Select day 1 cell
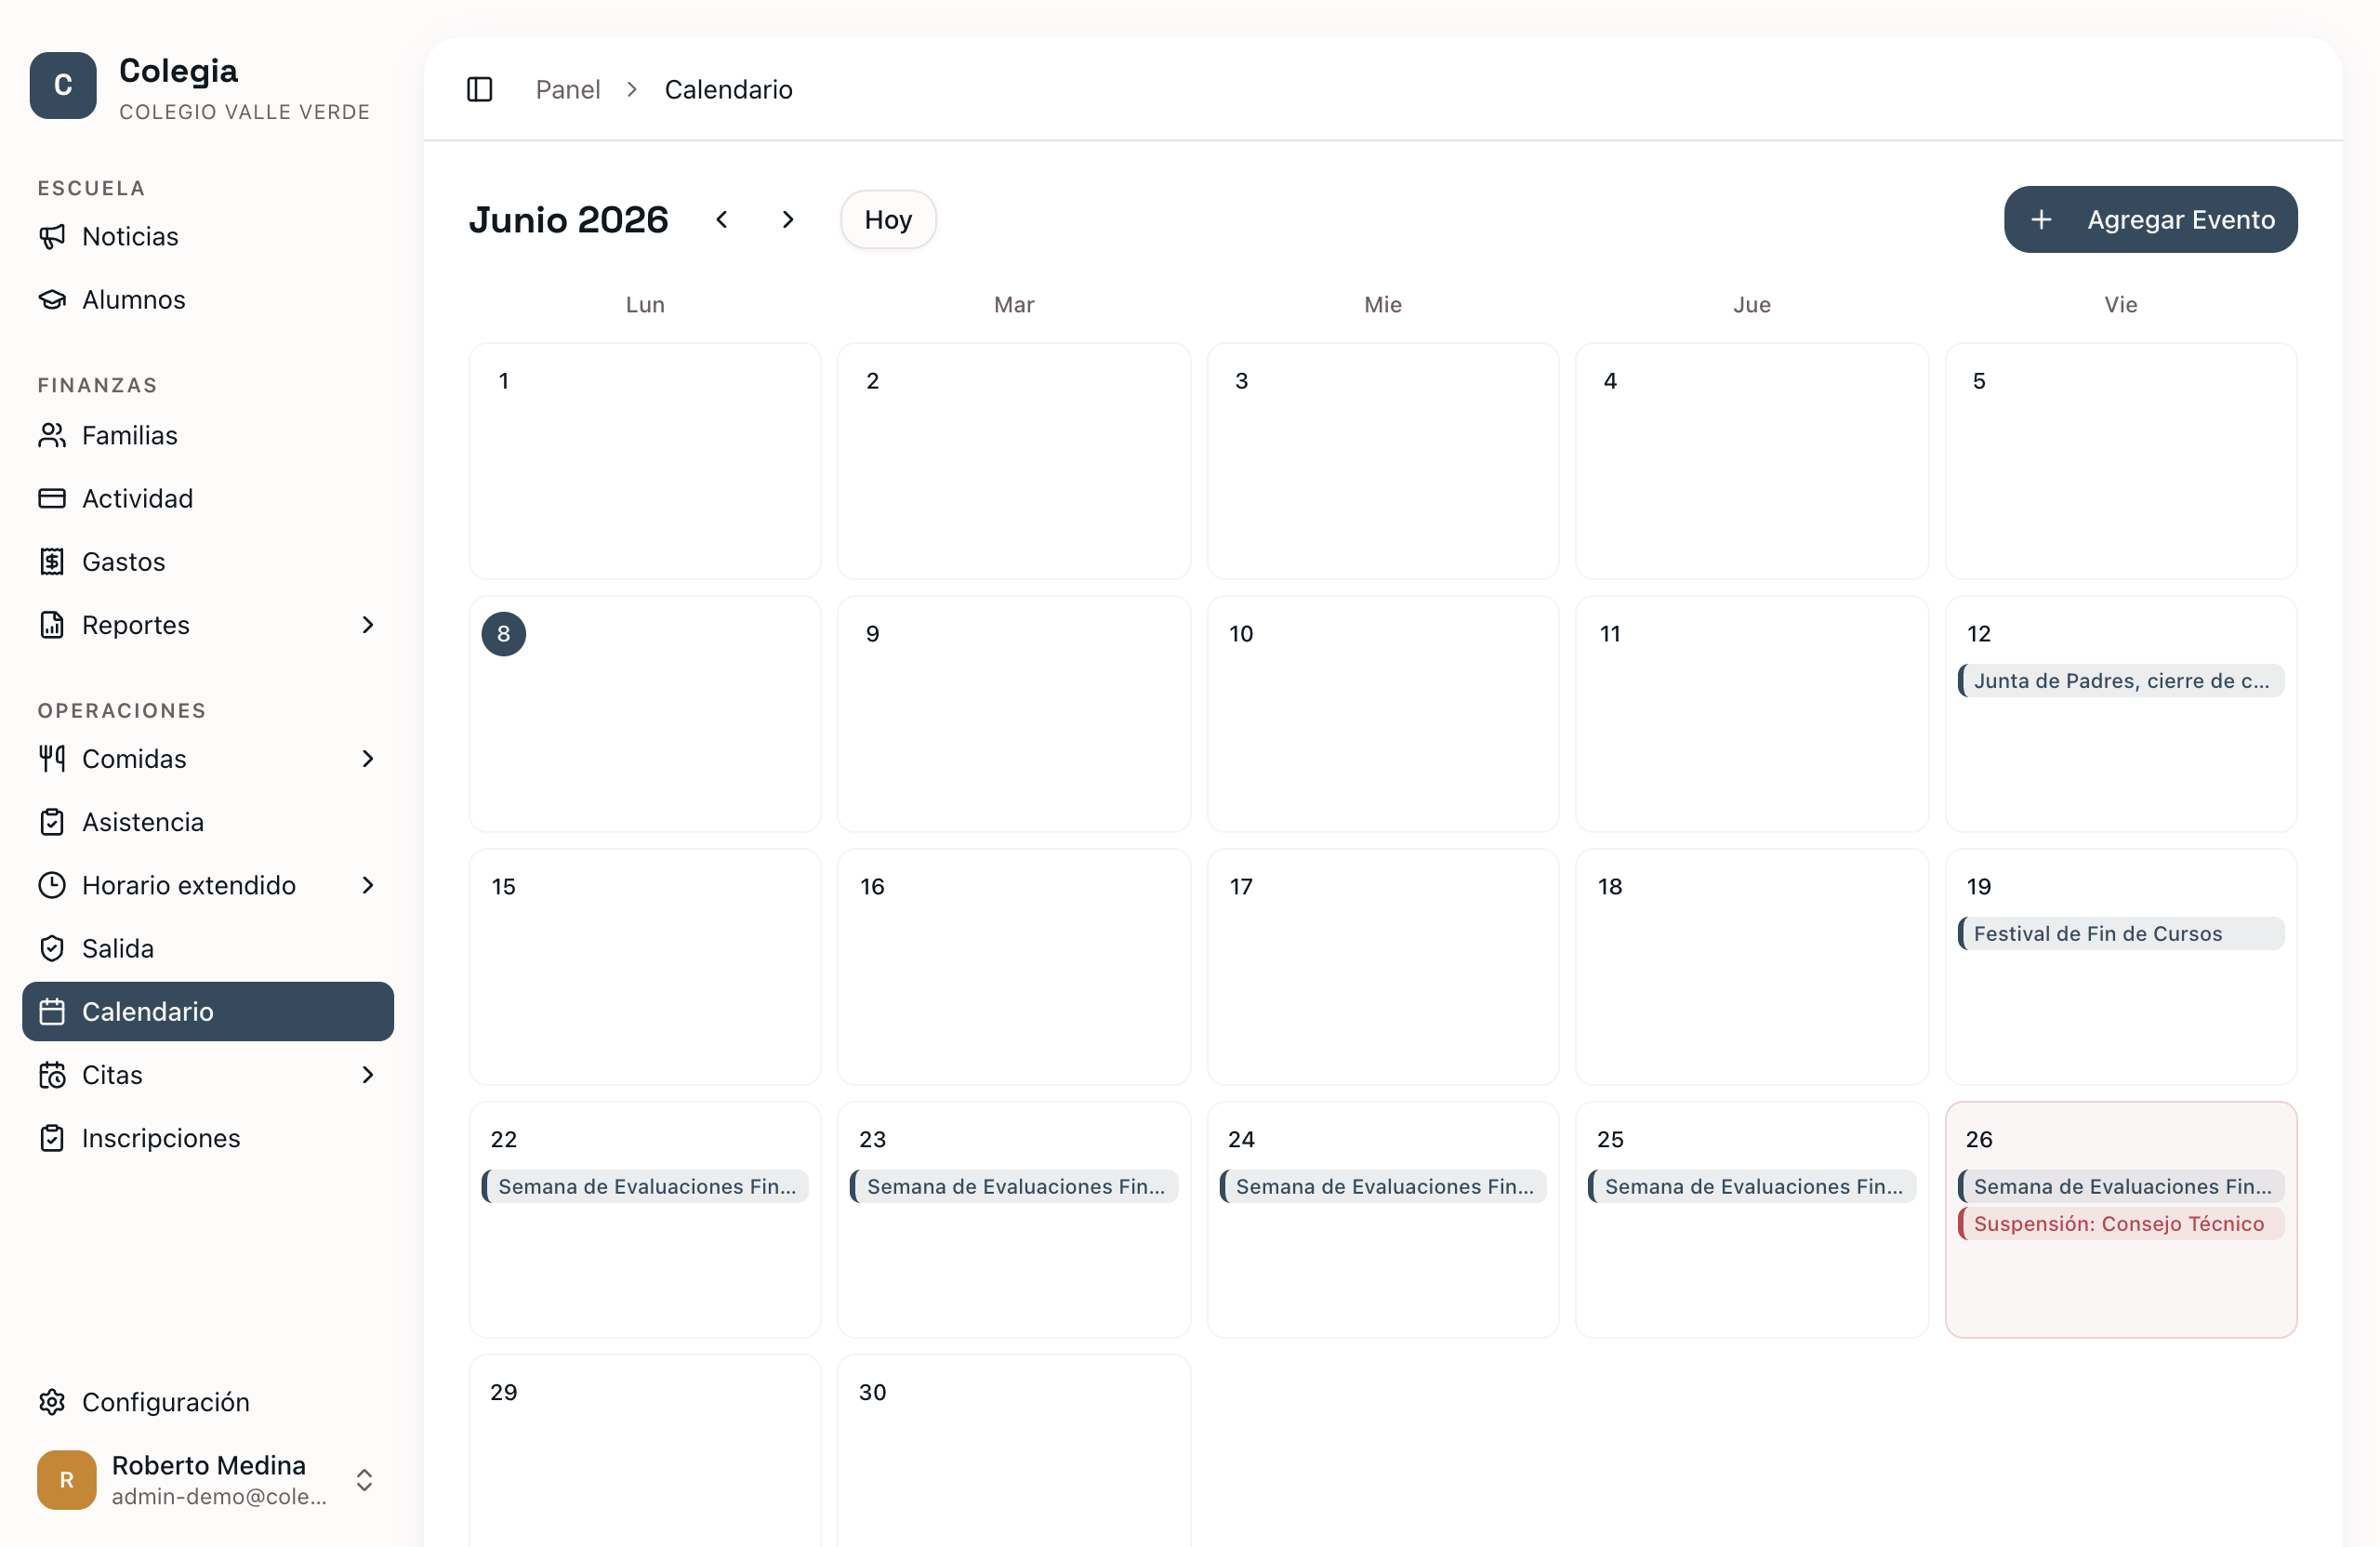The width and height of the screenshot is (2380, 1547). pos(645,461)
